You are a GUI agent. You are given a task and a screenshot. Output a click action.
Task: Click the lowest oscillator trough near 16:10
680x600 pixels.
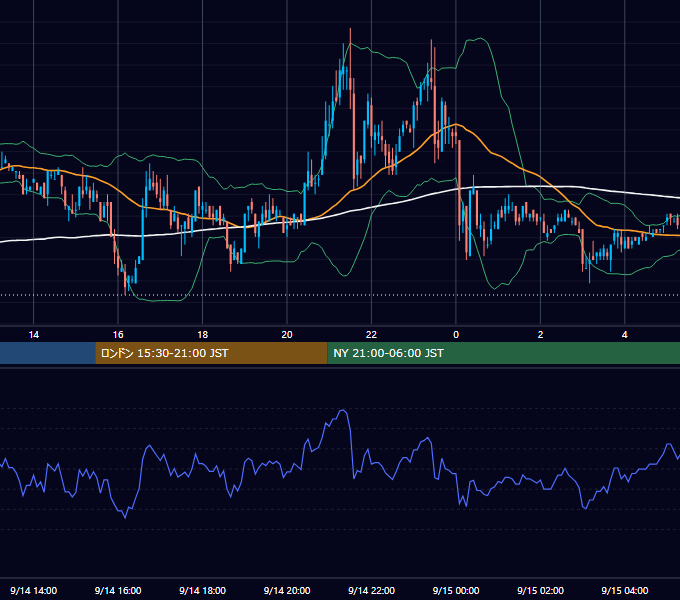pos(125,518)
